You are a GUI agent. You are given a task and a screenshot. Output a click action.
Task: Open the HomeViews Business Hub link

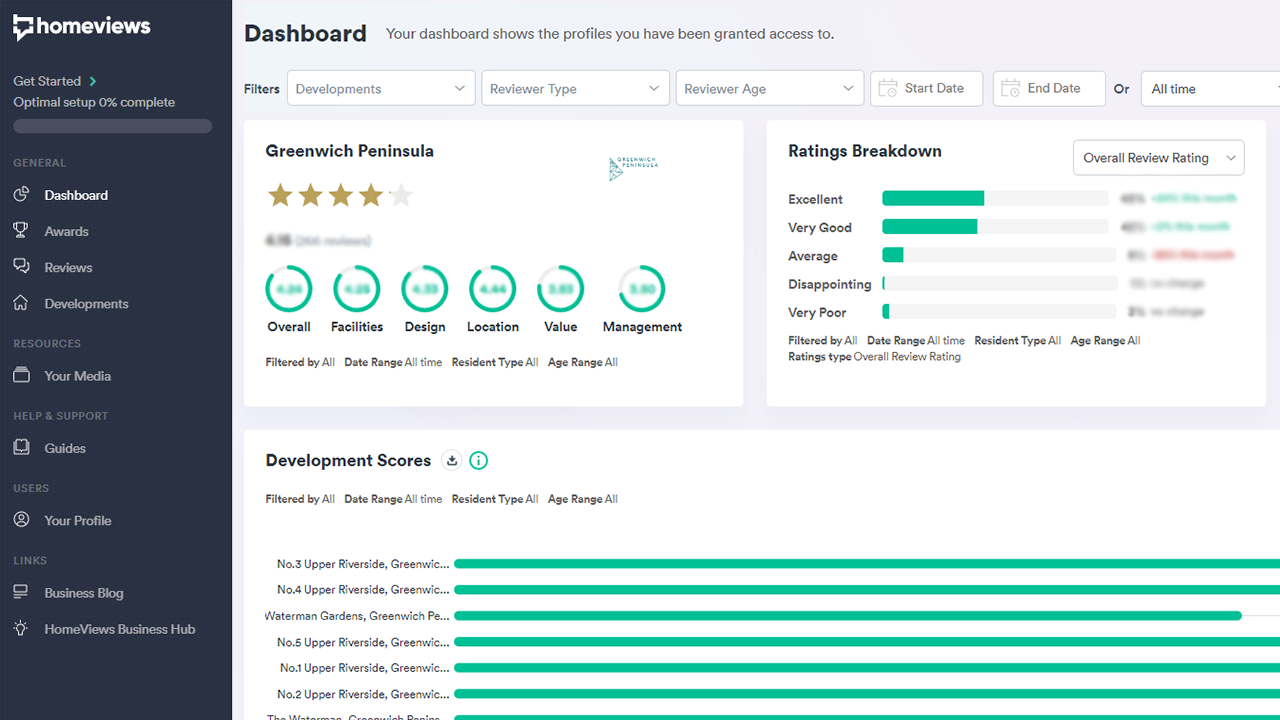120,629
